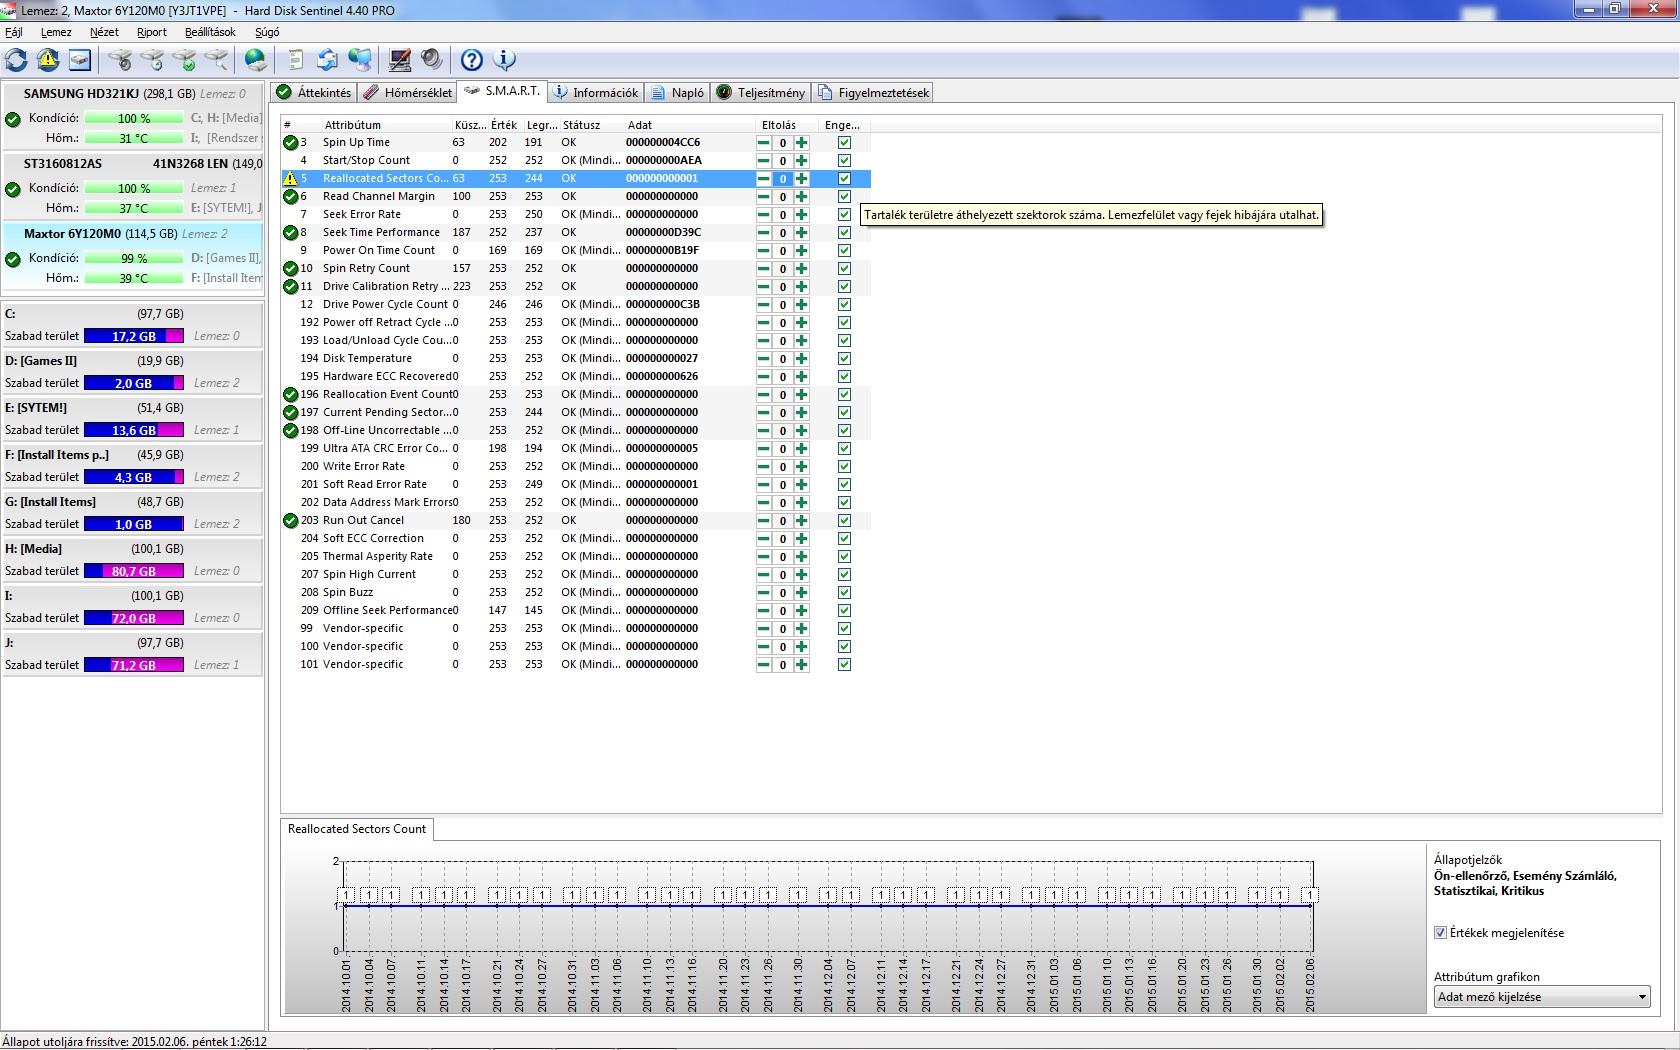Viewport: 1680px width, 1050px height.
Task: Click the plus offset icon for Spin Buzz
Action: tap(801, 593)
